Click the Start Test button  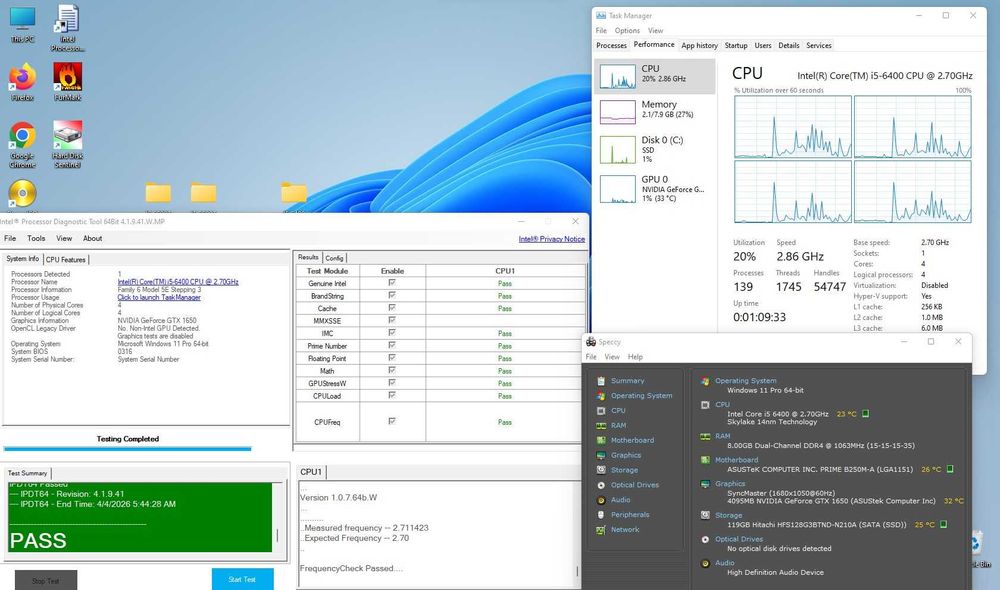pyautogui.click(x=242, y=579)
